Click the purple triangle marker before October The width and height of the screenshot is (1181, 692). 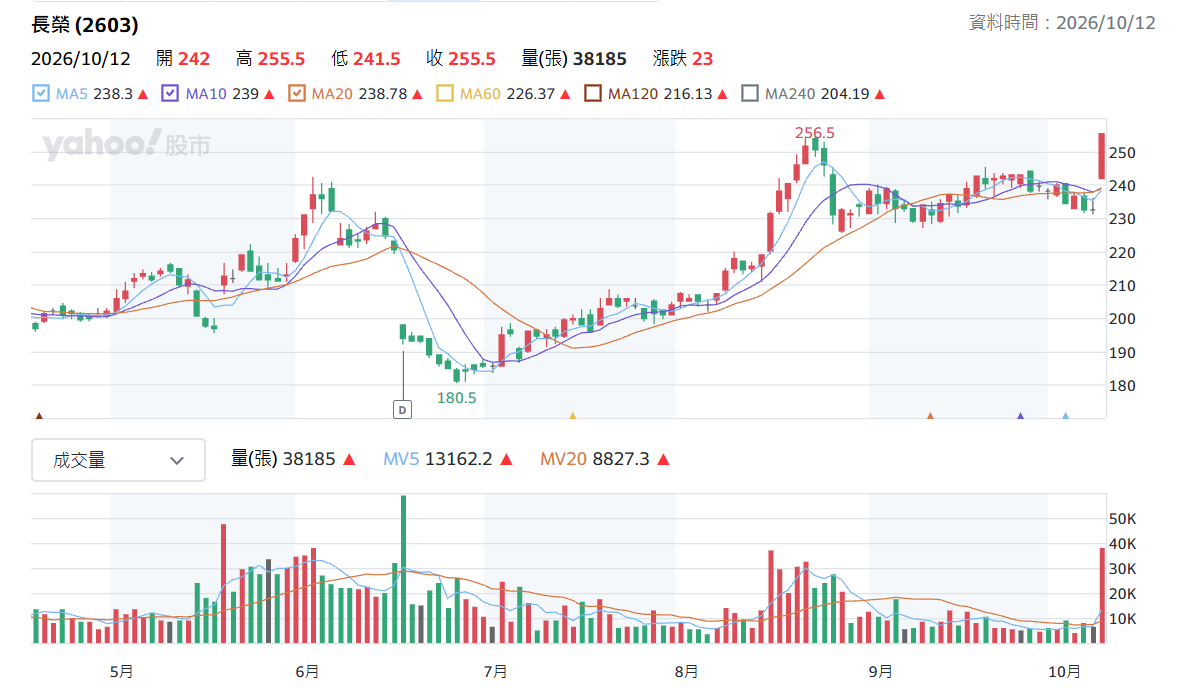pyautogui.click(x=1021, y=415)
